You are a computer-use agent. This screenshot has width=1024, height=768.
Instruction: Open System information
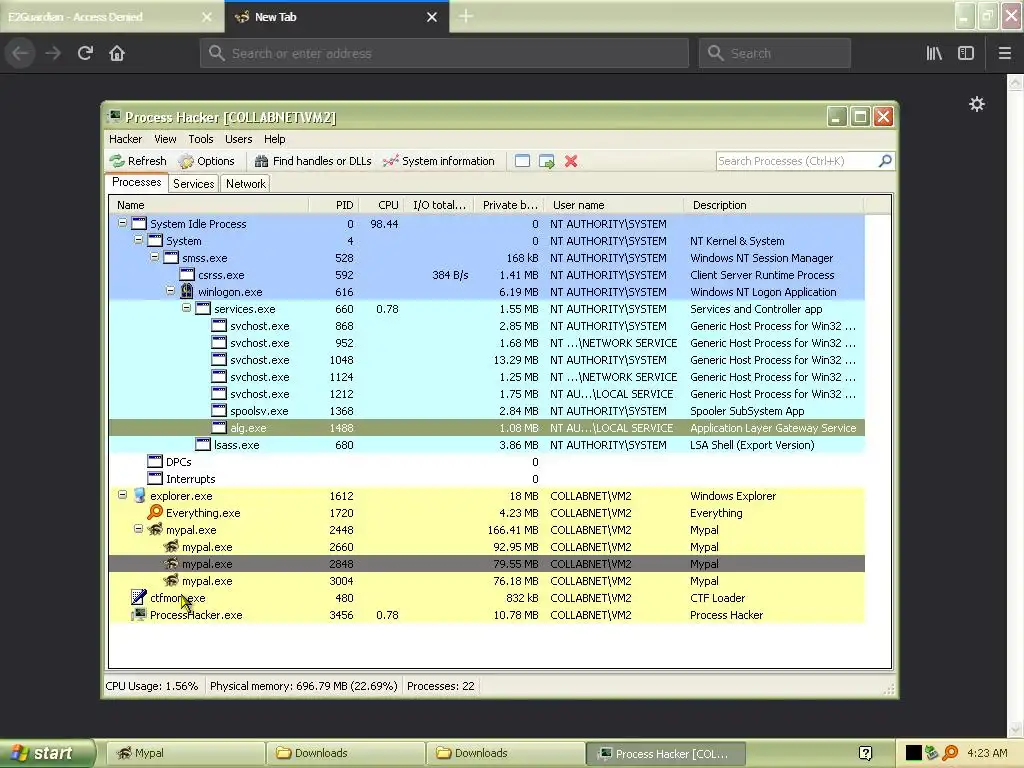[x=439, y=161]
